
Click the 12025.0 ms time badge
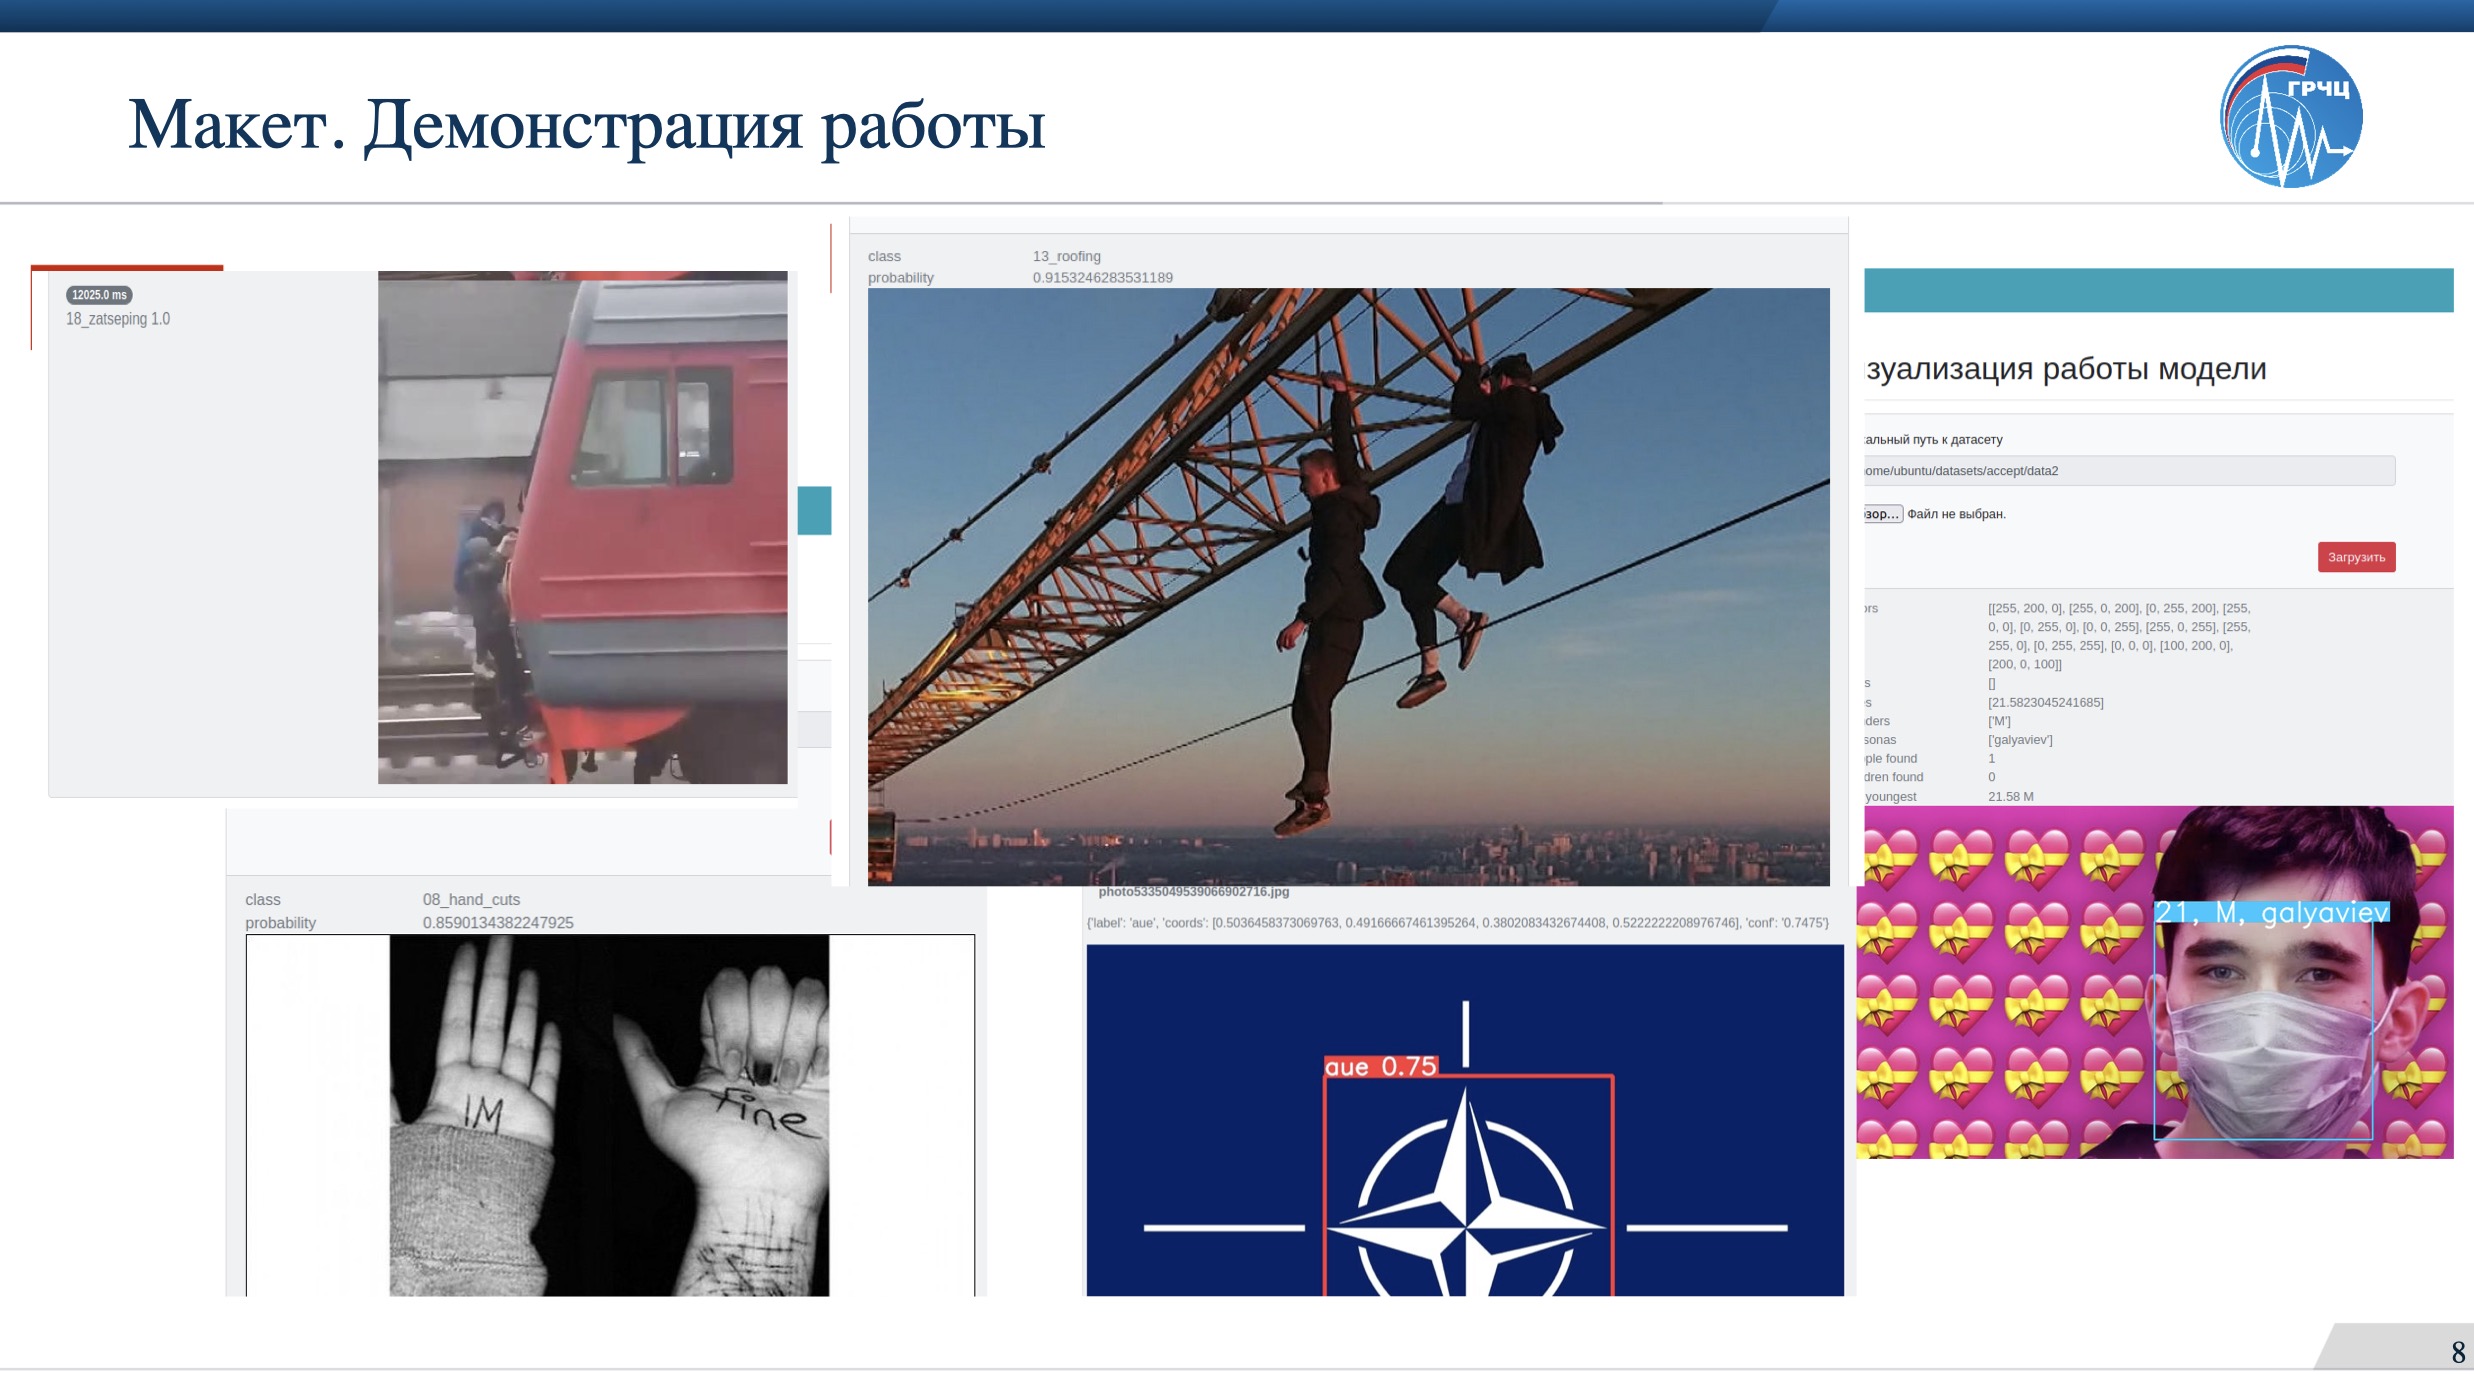coord(99,295)
